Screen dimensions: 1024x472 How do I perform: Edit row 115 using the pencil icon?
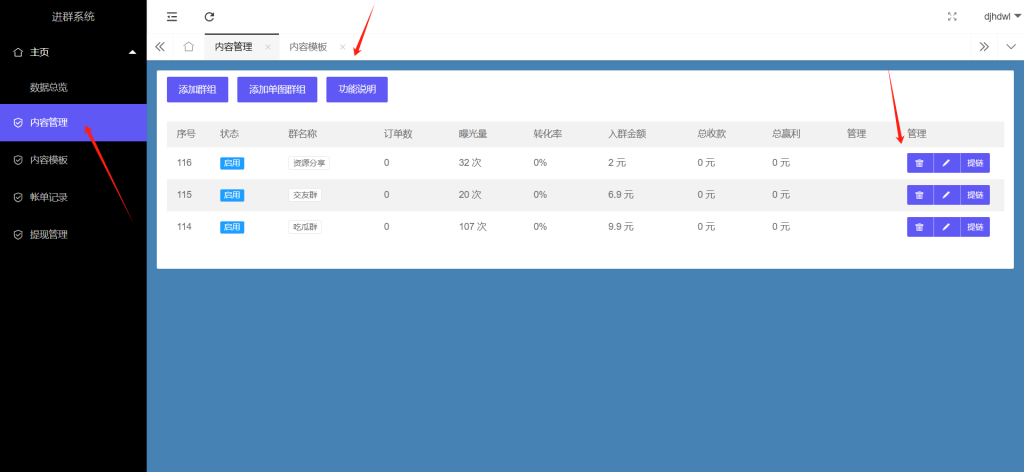pos(946,195)
